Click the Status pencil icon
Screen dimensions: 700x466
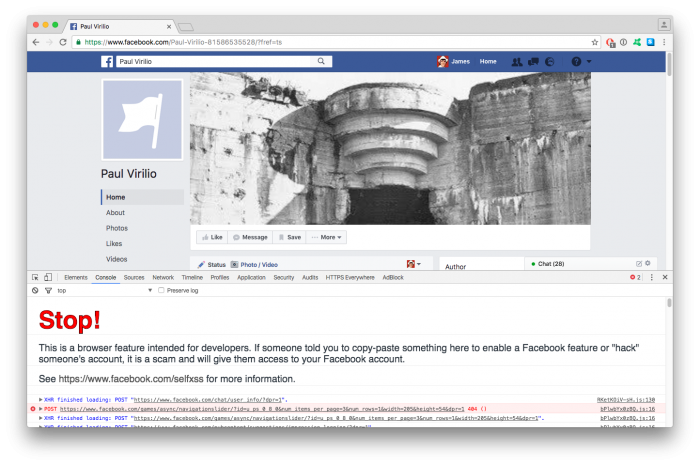(x=201, y=265)
